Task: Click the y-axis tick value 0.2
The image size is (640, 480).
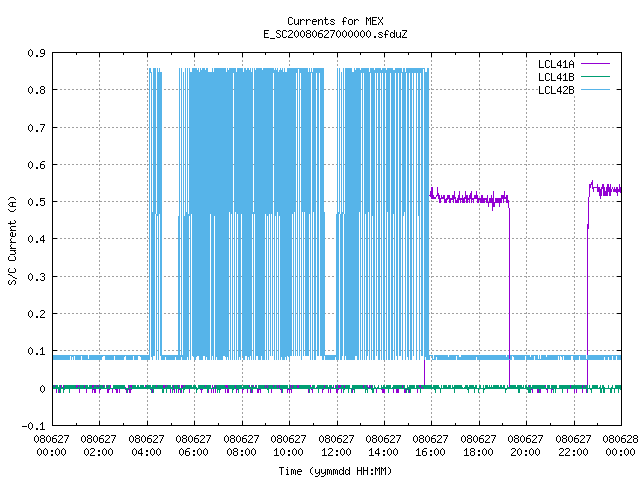Action: tap(36, 314)
